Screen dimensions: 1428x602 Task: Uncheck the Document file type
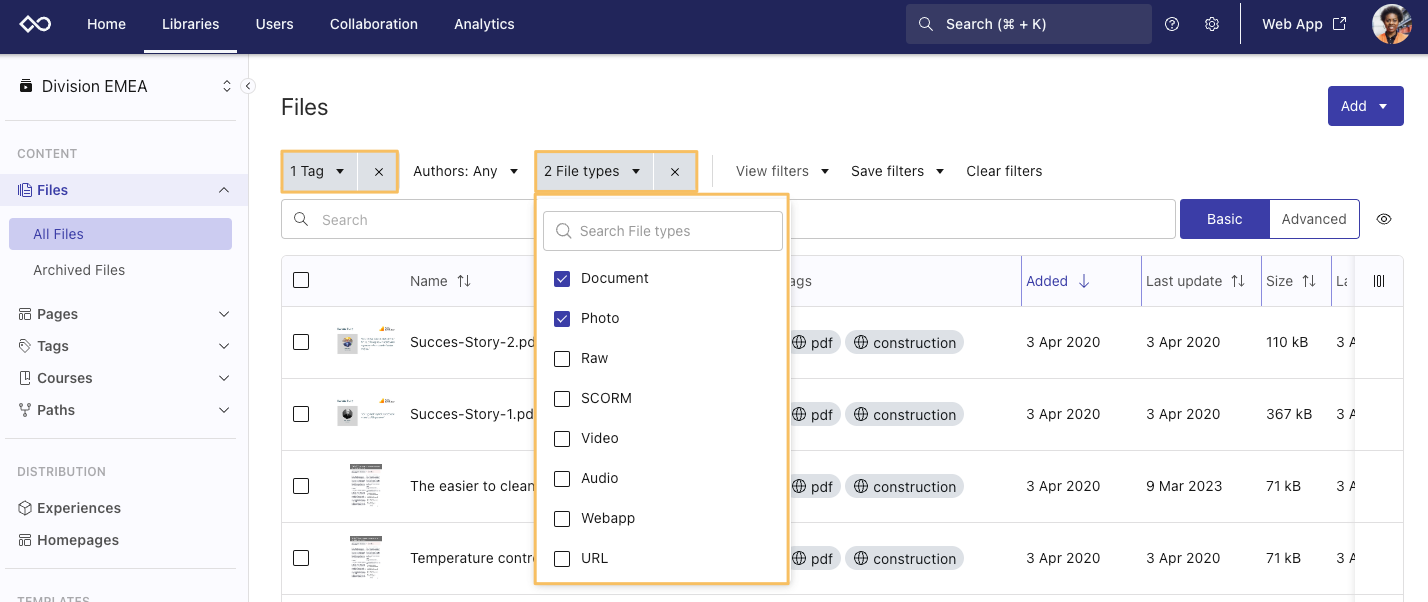562,278
